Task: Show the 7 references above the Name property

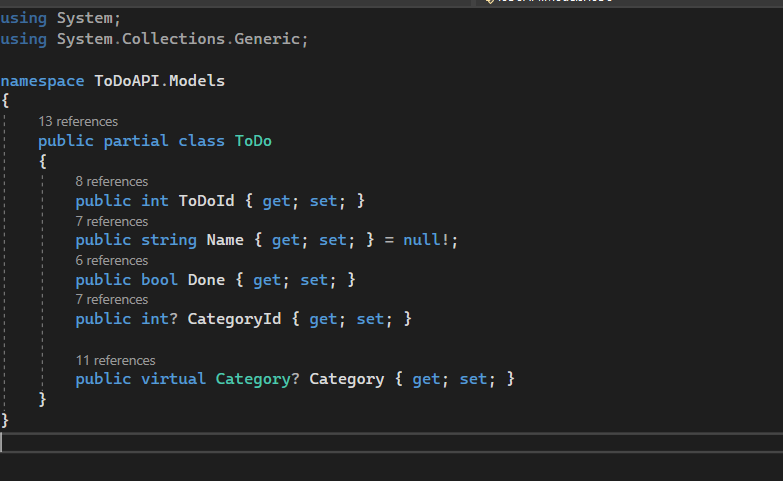Action: [x=111, y=221]
